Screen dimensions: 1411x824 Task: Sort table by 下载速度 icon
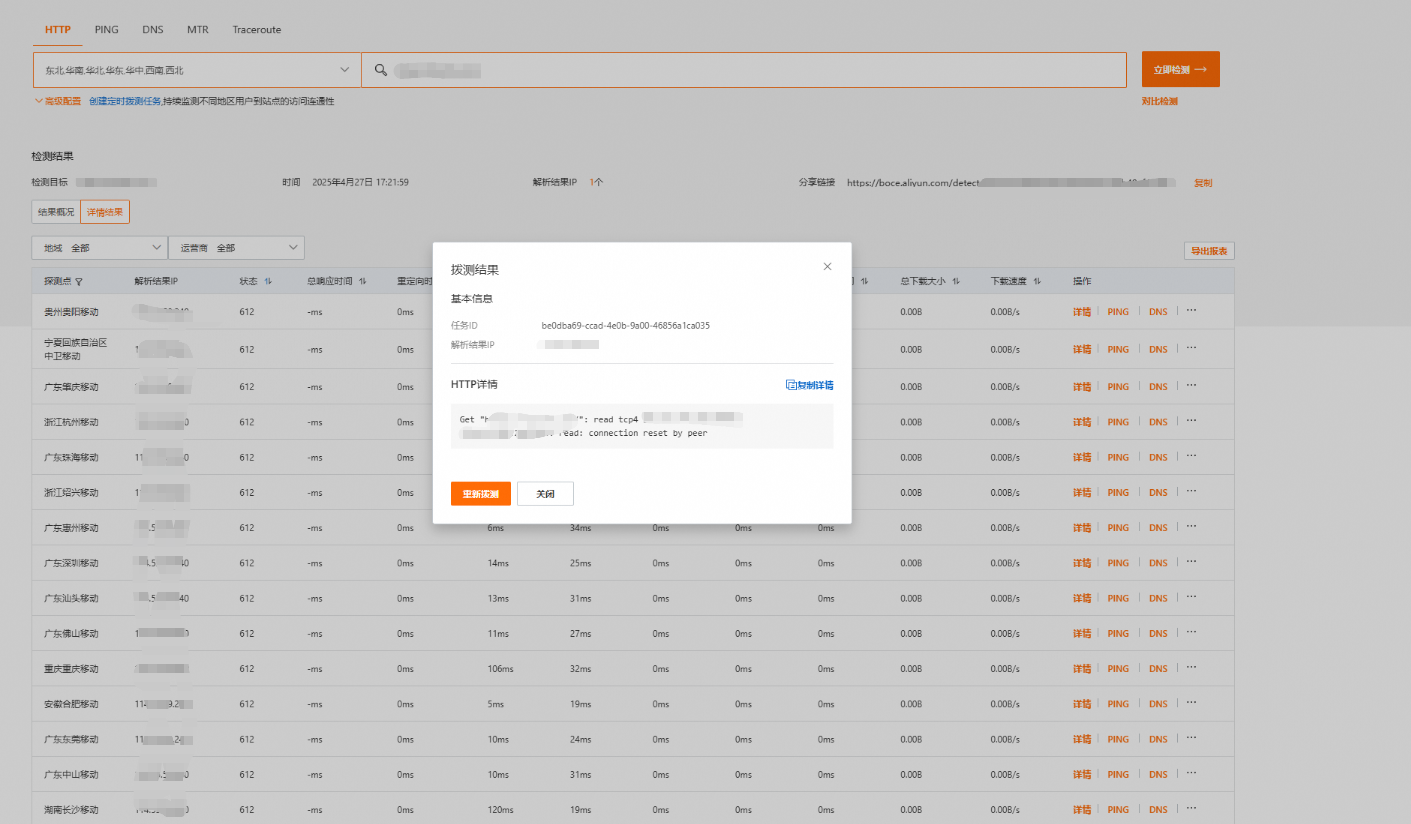(1037, 282)
